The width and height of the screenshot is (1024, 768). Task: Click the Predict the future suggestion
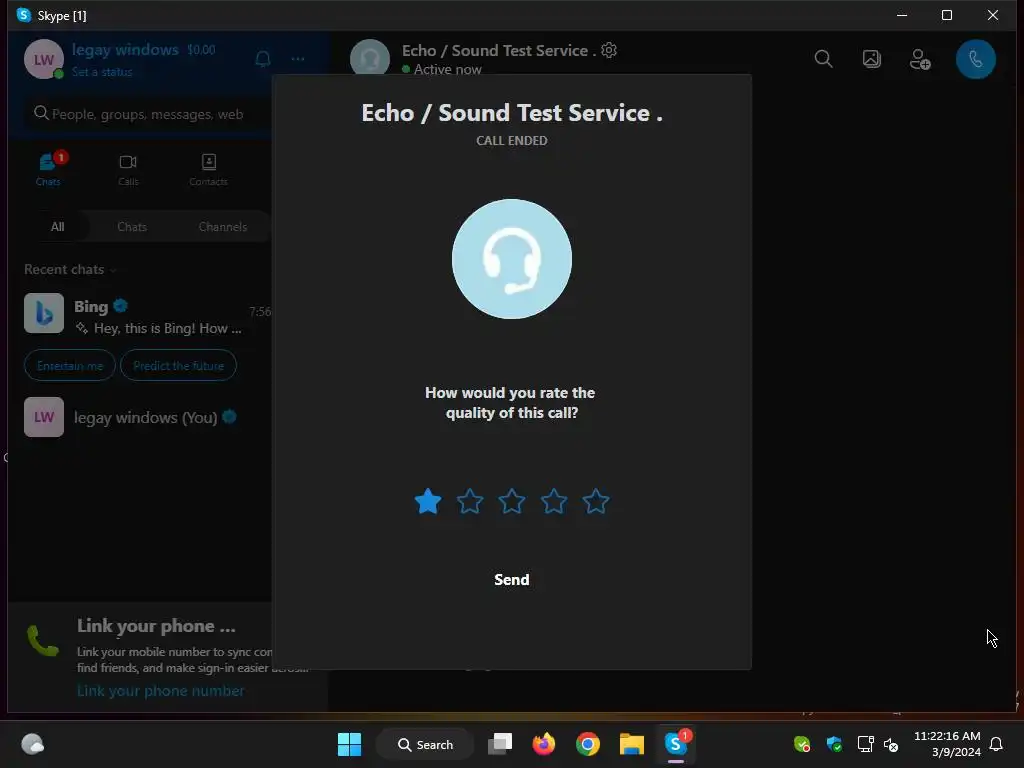tap(178, 366)
